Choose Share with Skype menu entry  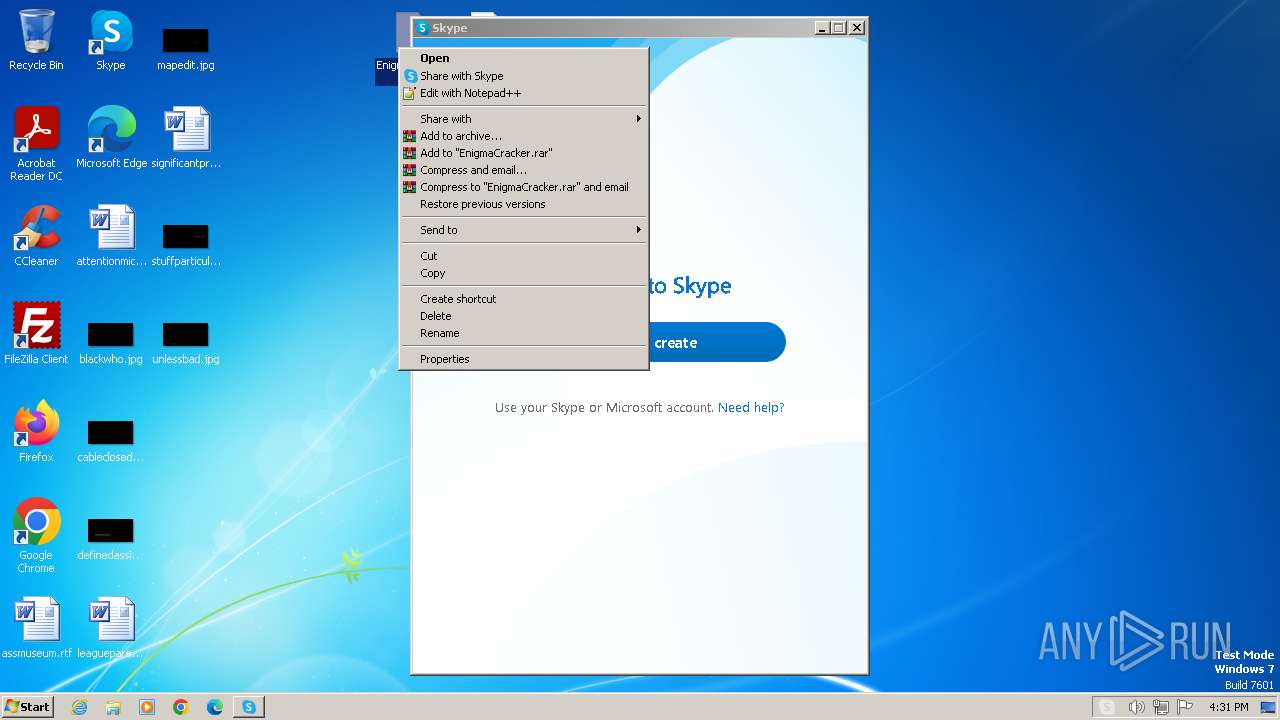pyautogui.click(x=523, y=76)
